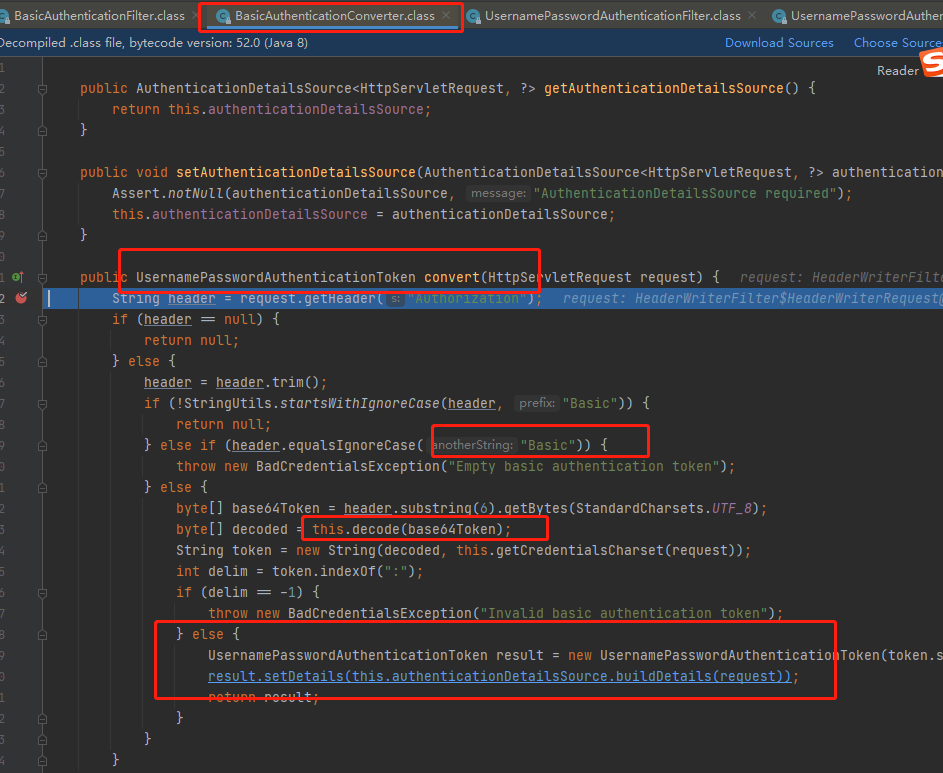
Task: Click request.getHeader call on highlighted line
Action: 309,298
